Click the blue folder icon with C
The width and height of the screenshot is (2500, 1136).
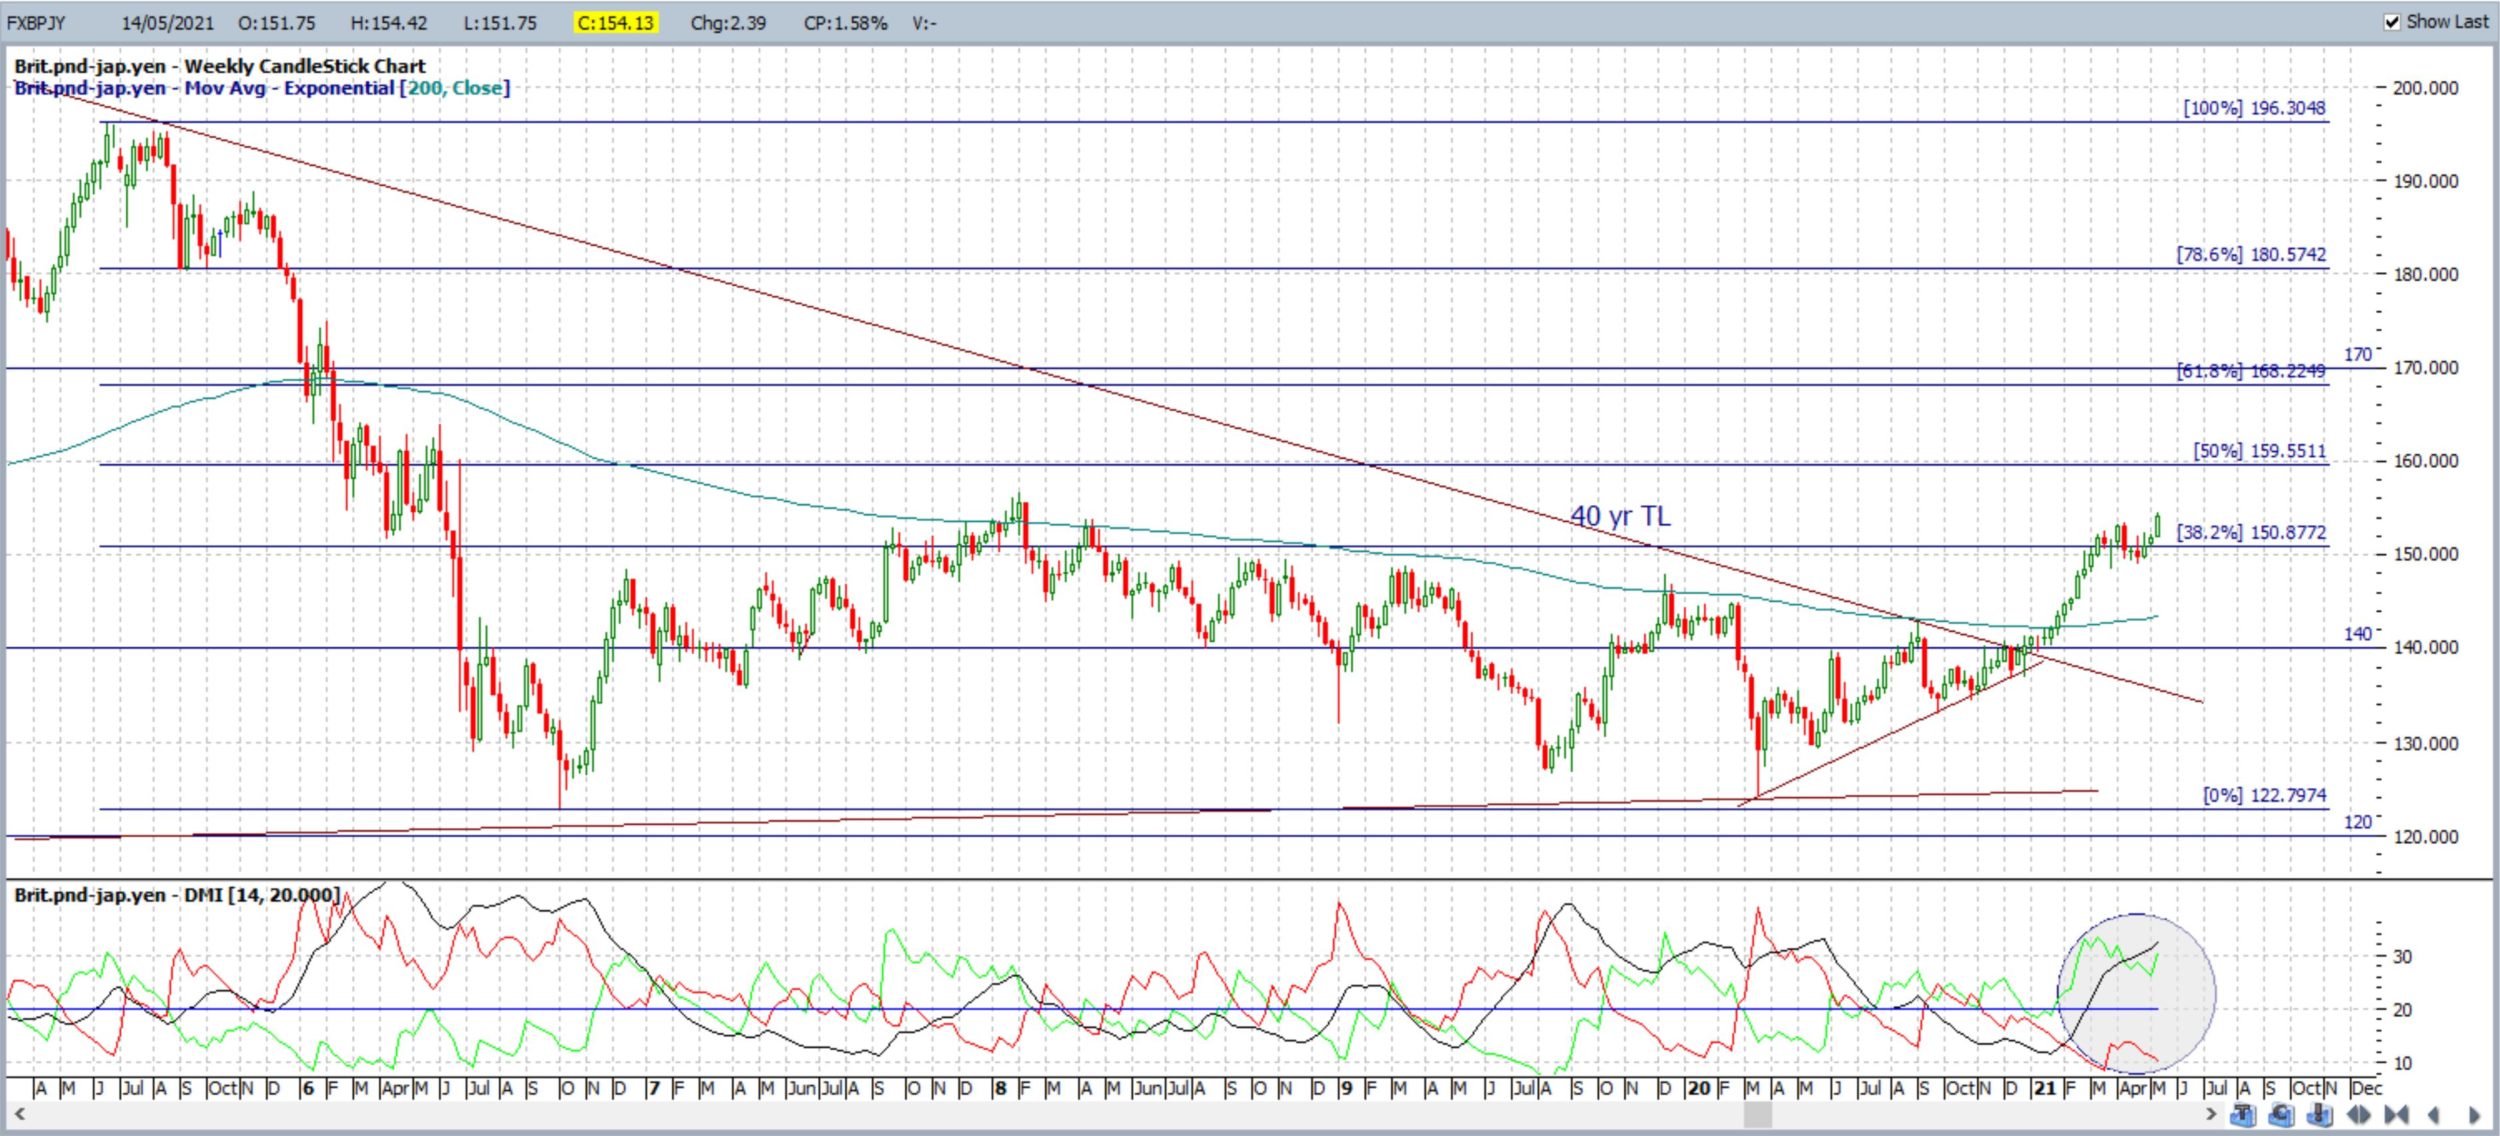(2281, 1114)
